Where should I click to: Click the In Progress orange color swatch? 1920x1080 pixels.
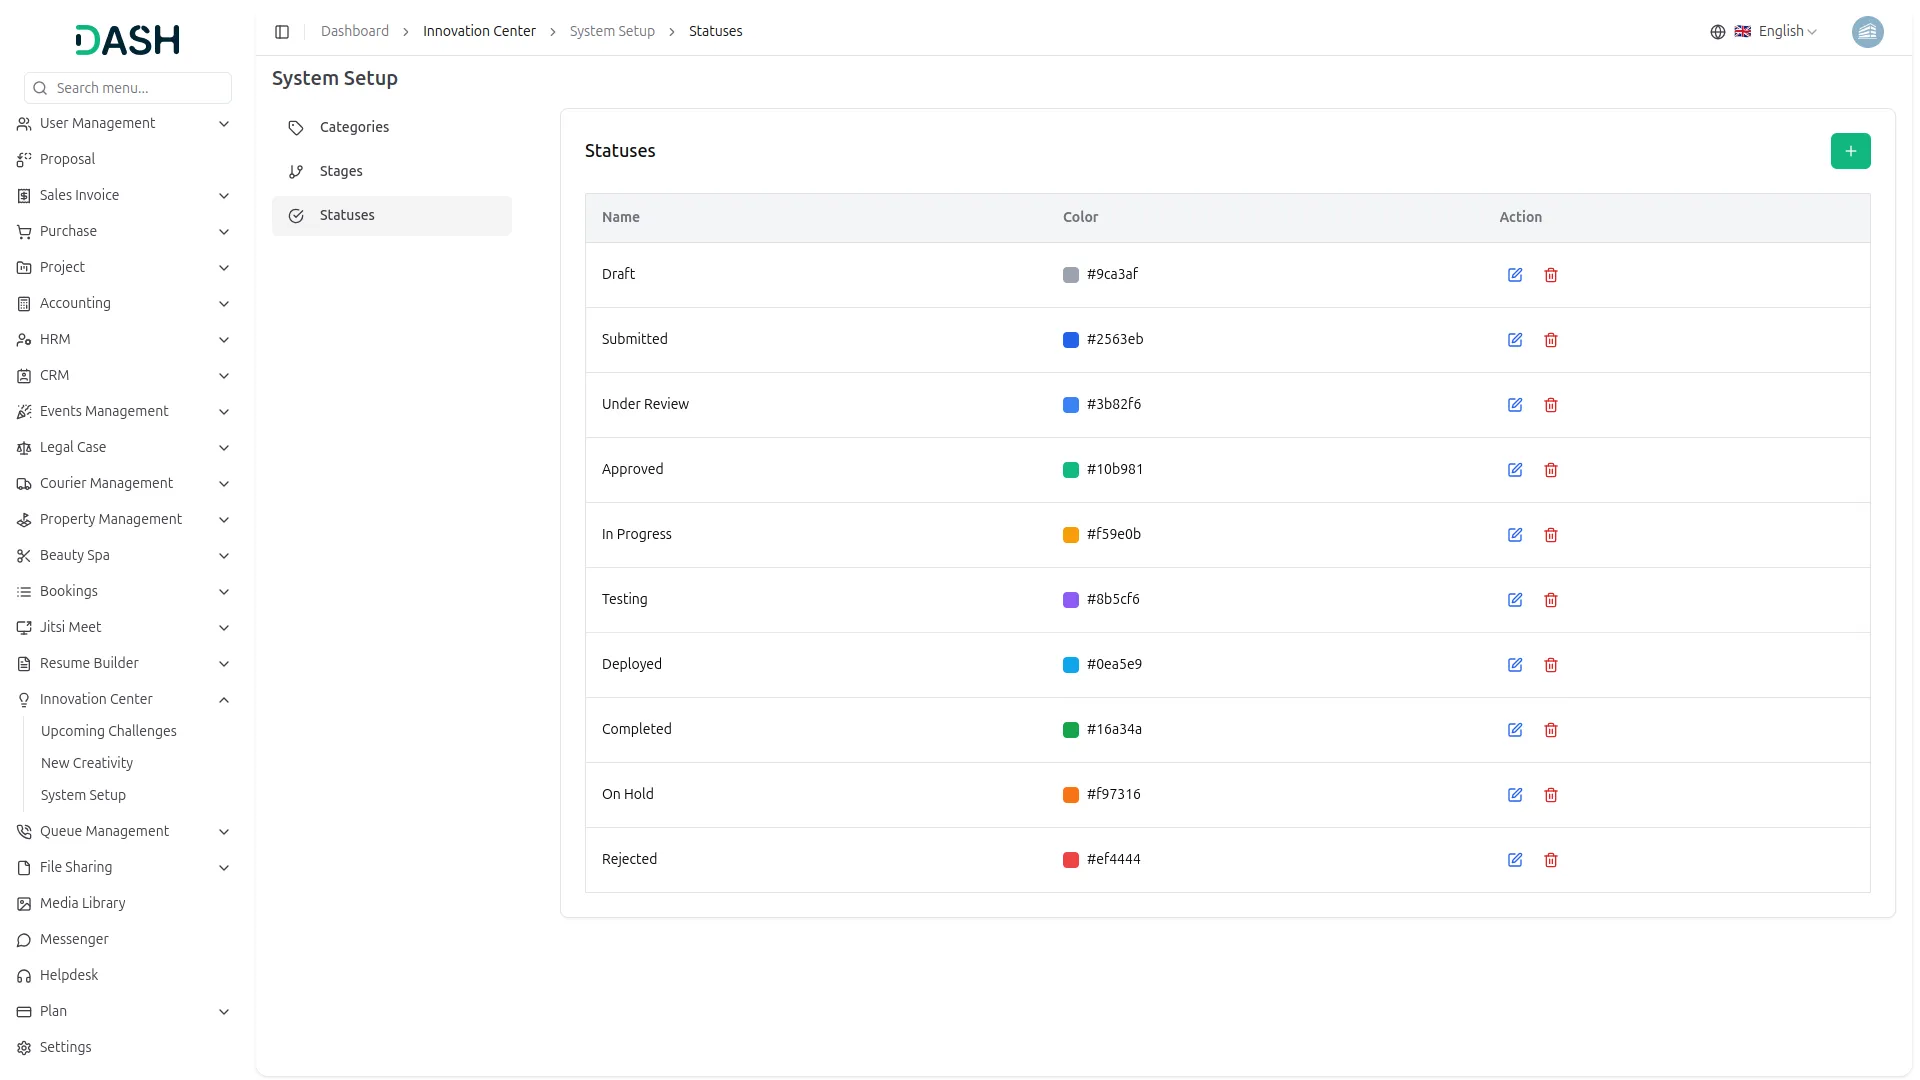coord(1070,535)
